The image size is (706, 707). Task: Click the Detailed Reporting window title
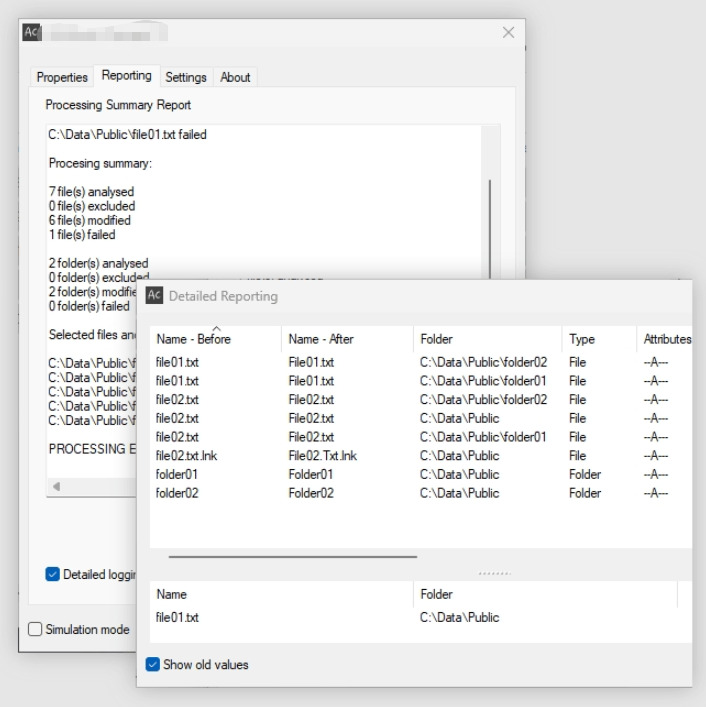(x=223, y=296)
